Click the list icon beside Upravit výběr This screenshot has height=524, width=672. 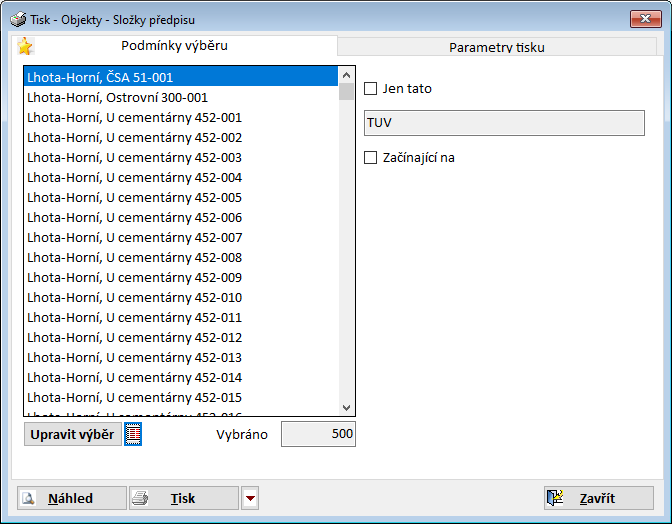point(133,434)
